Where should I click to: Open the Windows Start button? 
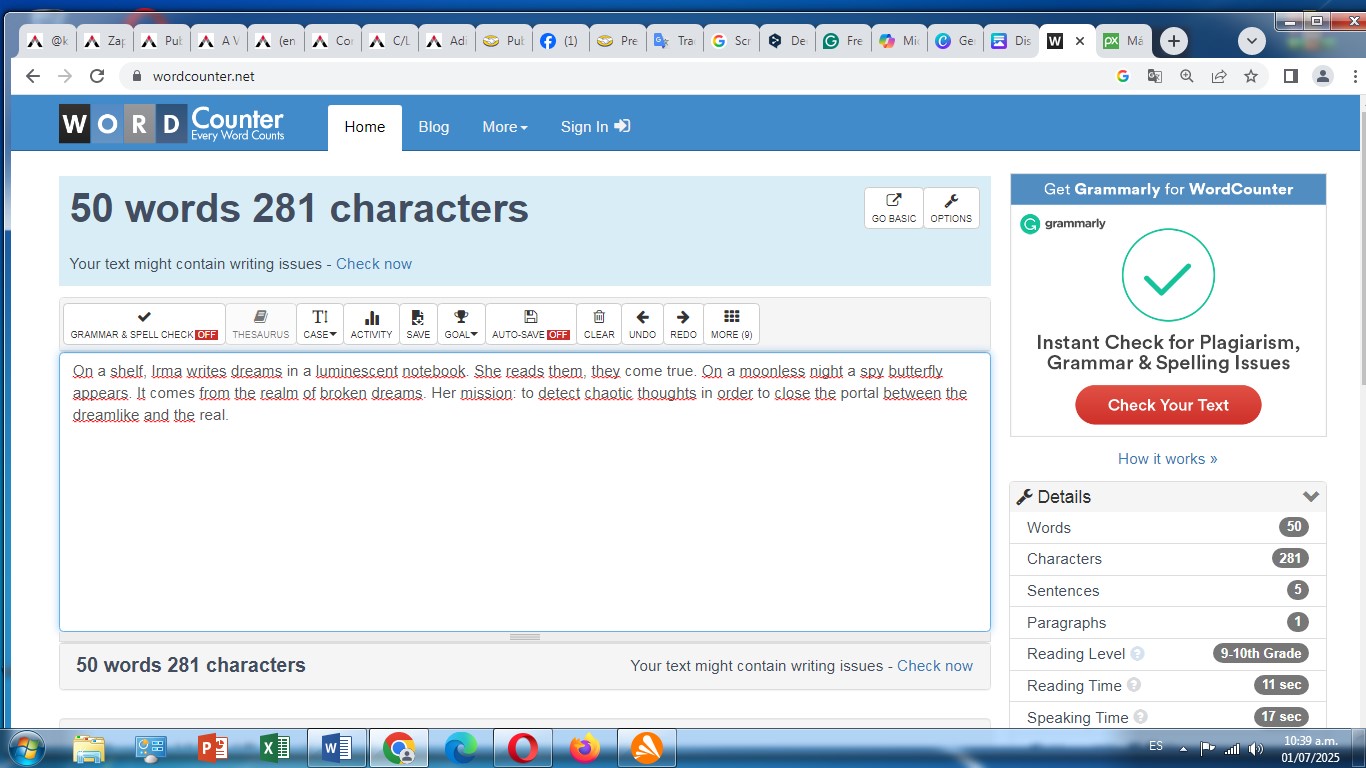(x=25, y=748)
